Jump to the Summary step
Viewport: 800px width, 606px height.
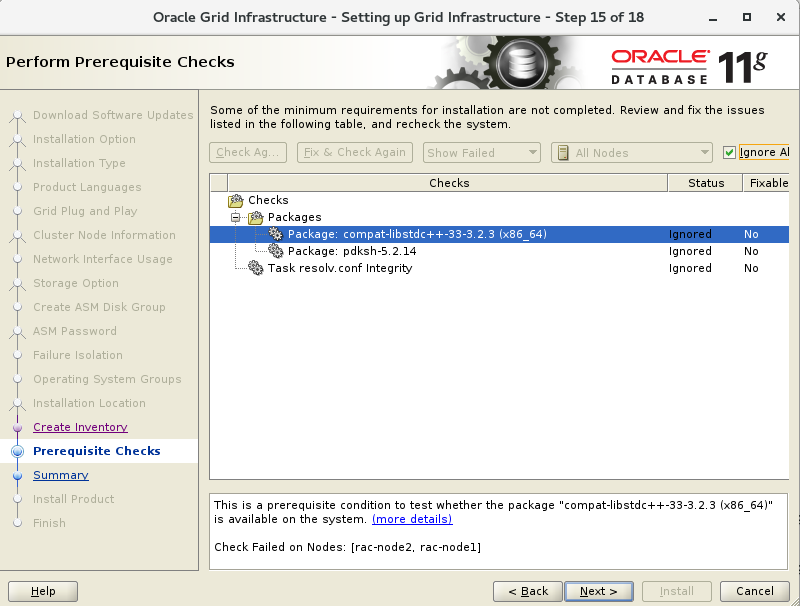click(x=61, y=475)
